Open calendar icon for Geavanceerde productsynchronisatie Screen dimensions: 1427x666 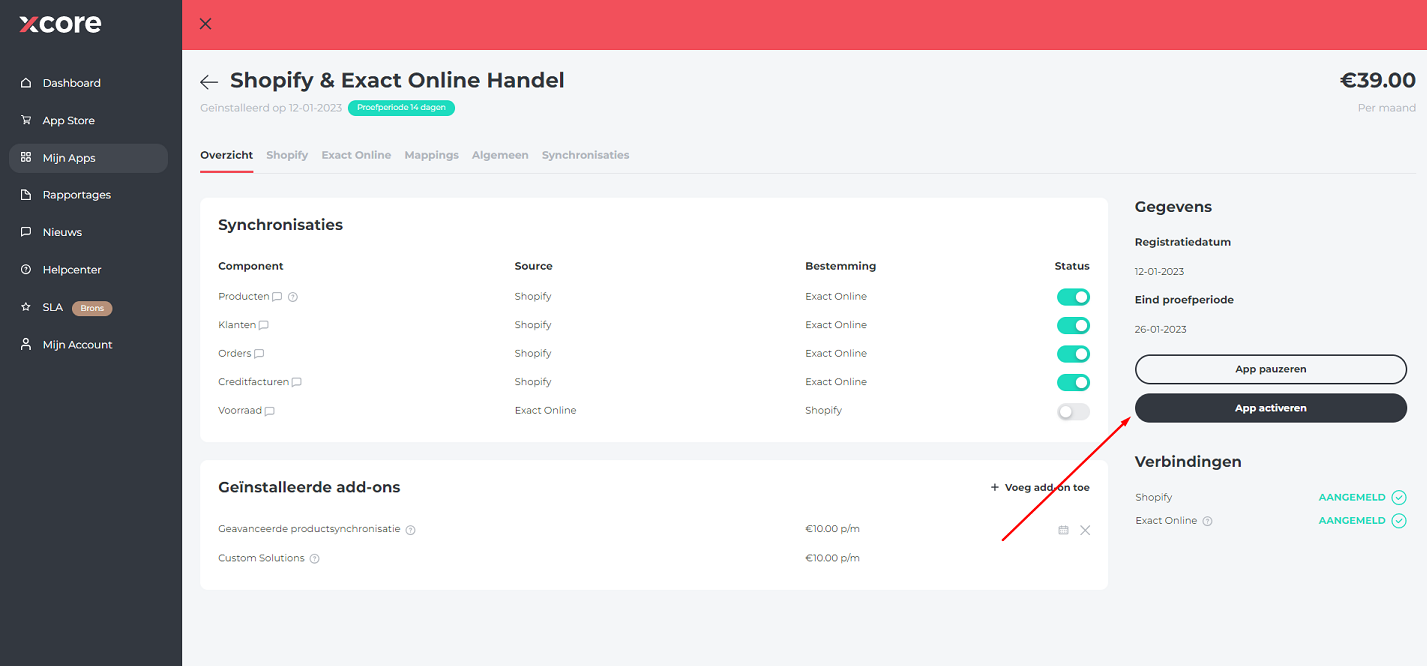(1063, 530)
